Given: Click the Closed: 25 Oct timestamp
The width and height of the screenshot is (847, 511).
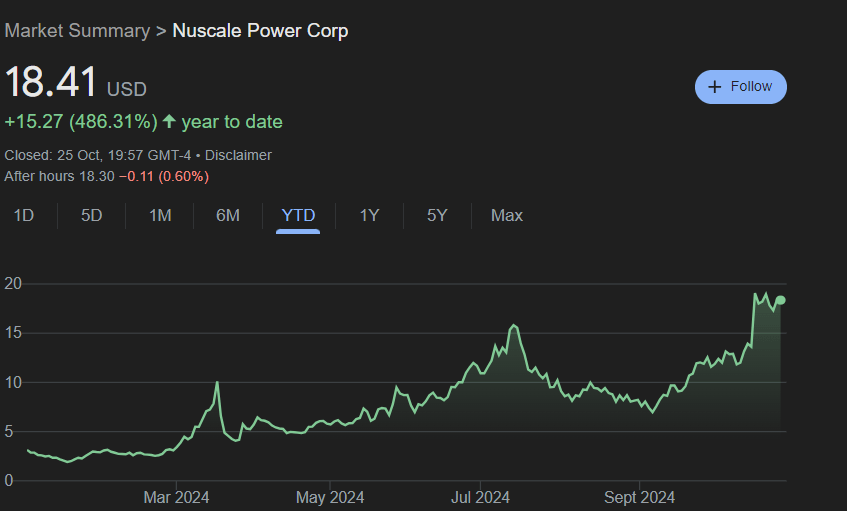Looking at the screenshot, I should tap(98, 156).
